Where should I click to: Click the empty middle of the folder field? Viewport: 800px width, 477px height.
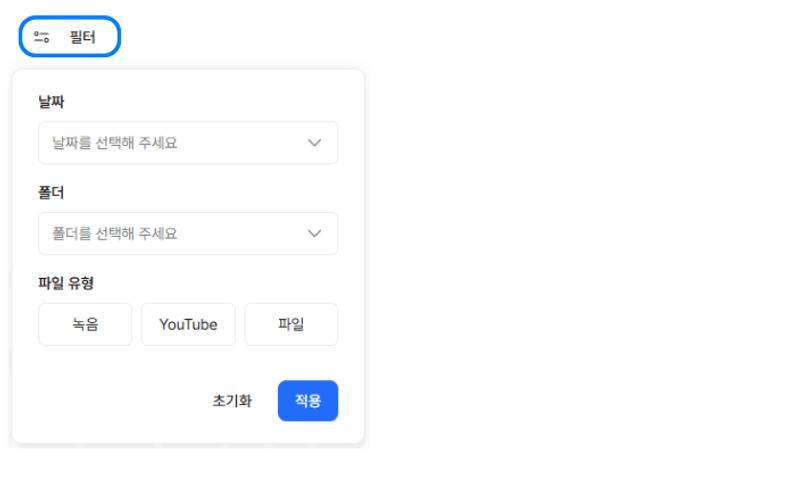[x=242, y=234]
